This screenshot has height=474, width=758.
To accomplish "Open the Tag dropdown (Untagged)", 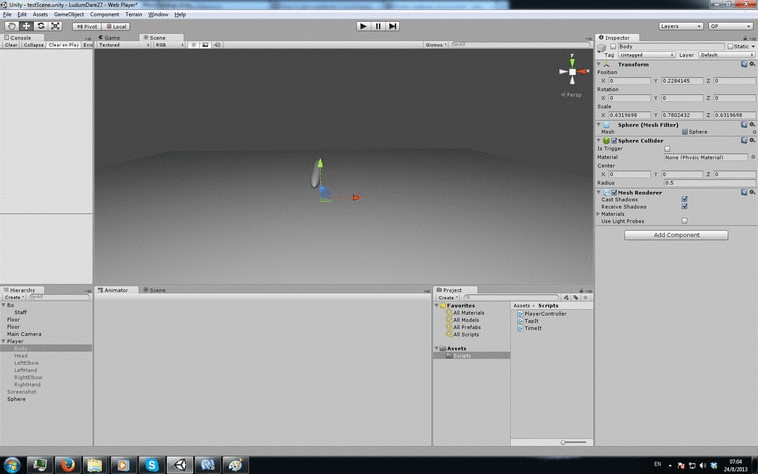I will click(x=646, y=55).
